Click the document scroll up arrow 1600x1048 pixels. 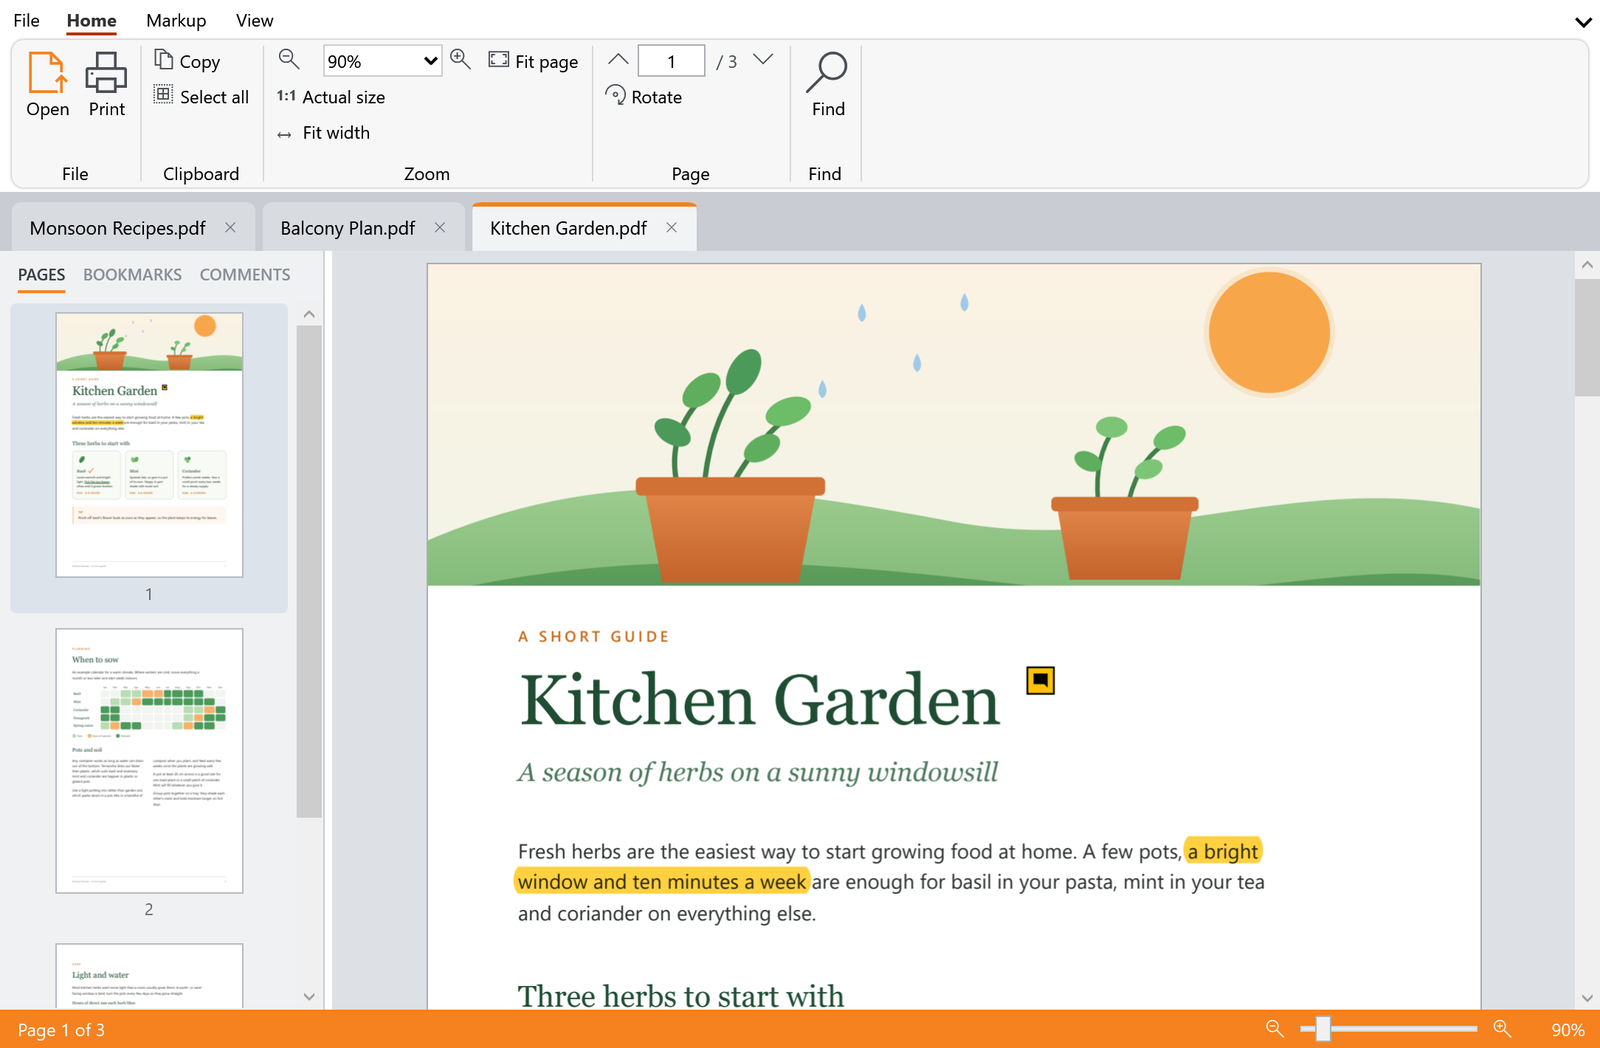[x=1587, y=265]
